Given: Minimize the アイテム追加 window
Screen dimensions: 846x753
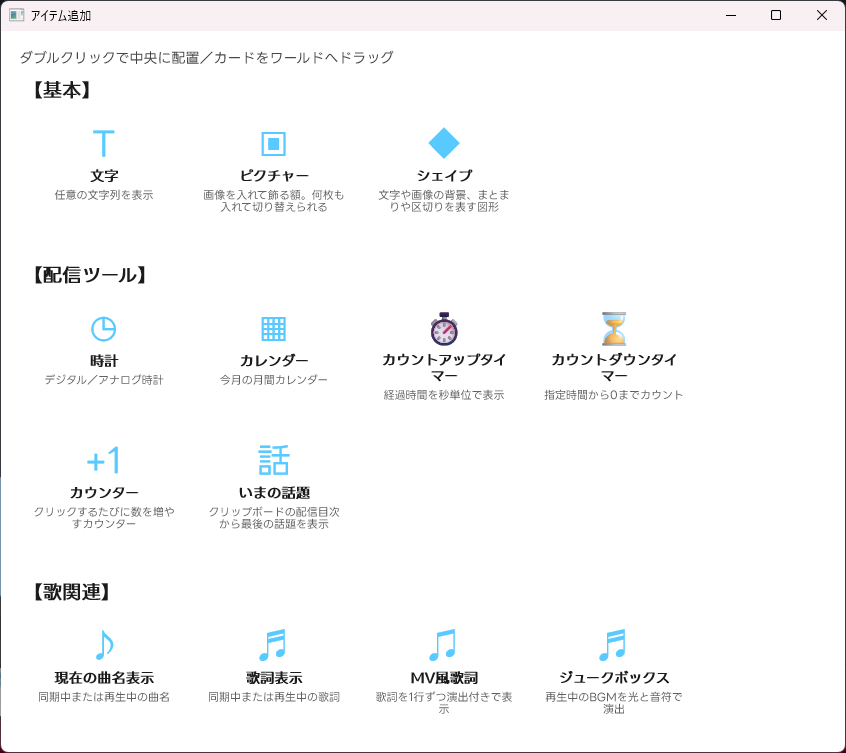Looking at the screenshot, I should point(731,15).
